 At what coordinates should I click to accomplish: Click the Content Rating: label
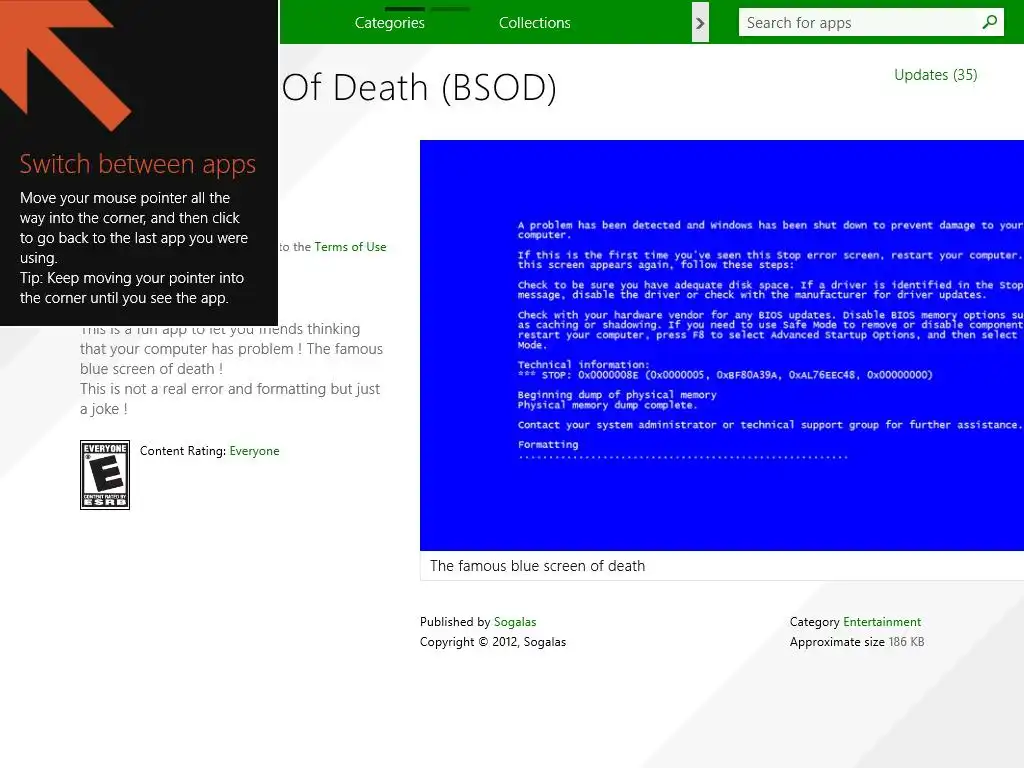coord(183,451)
